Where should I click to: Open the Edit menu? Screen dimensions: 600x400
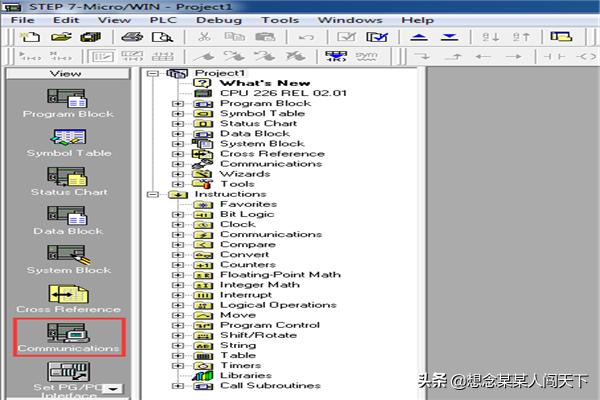tap(66, 20)
